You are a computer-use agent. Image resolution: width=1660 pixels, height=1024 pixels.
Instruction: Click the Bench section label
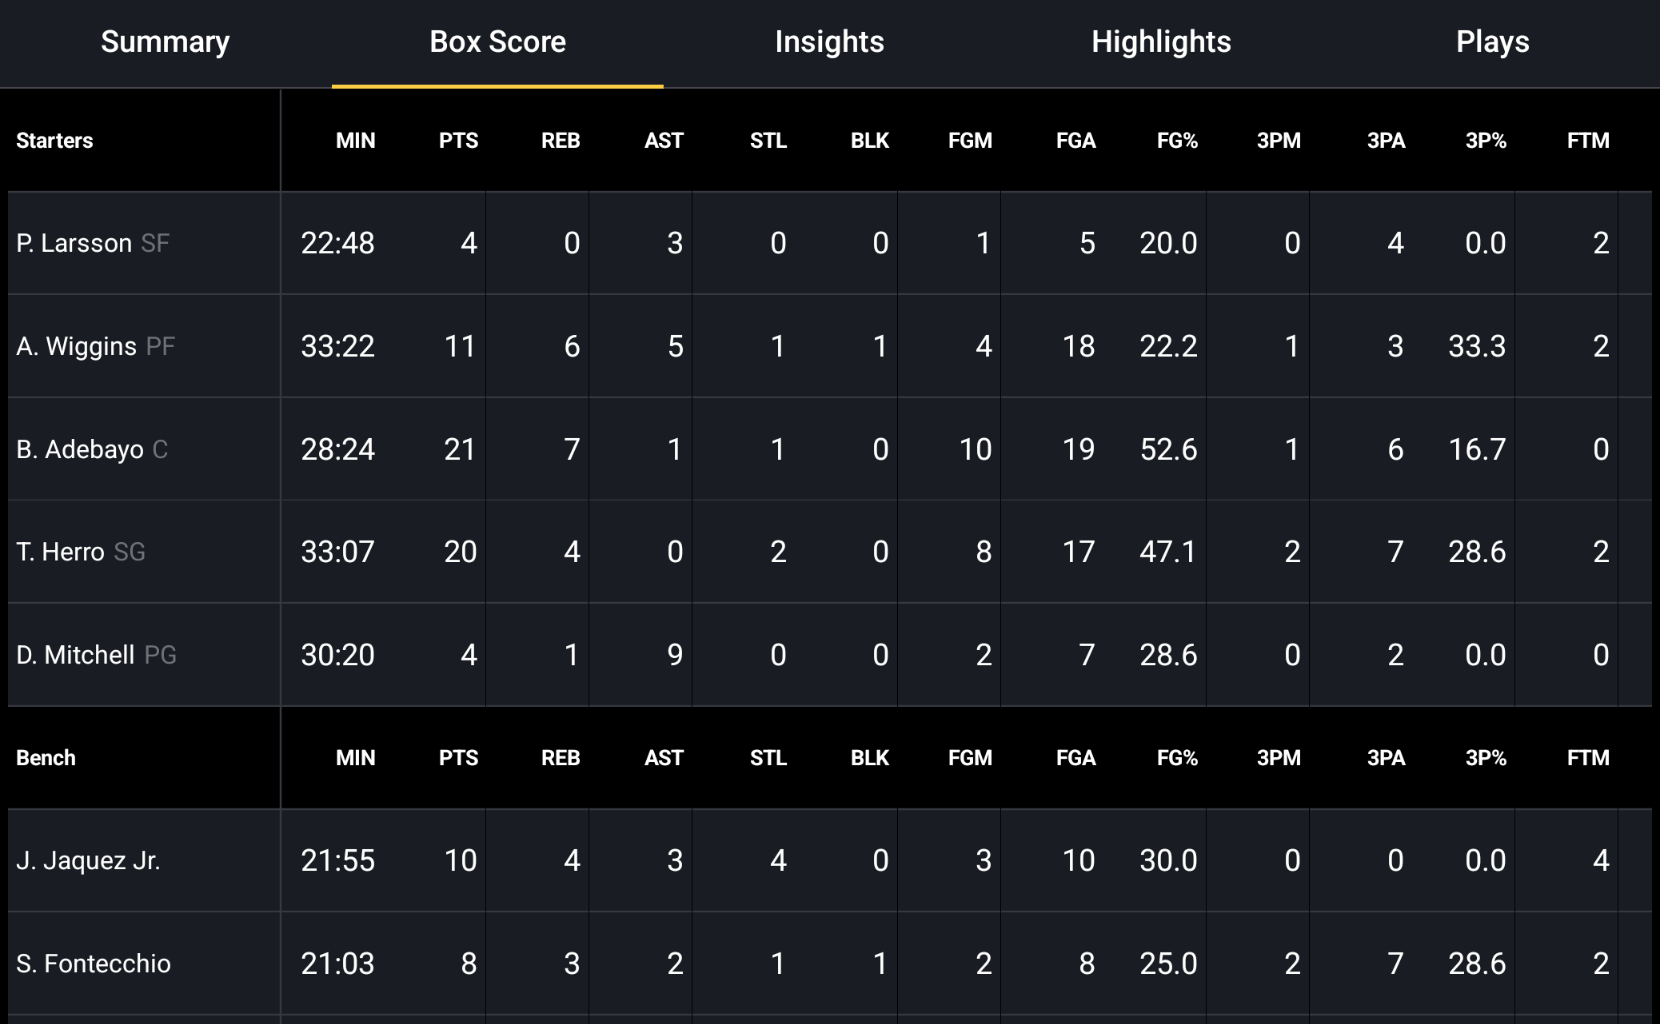point(46,758)
